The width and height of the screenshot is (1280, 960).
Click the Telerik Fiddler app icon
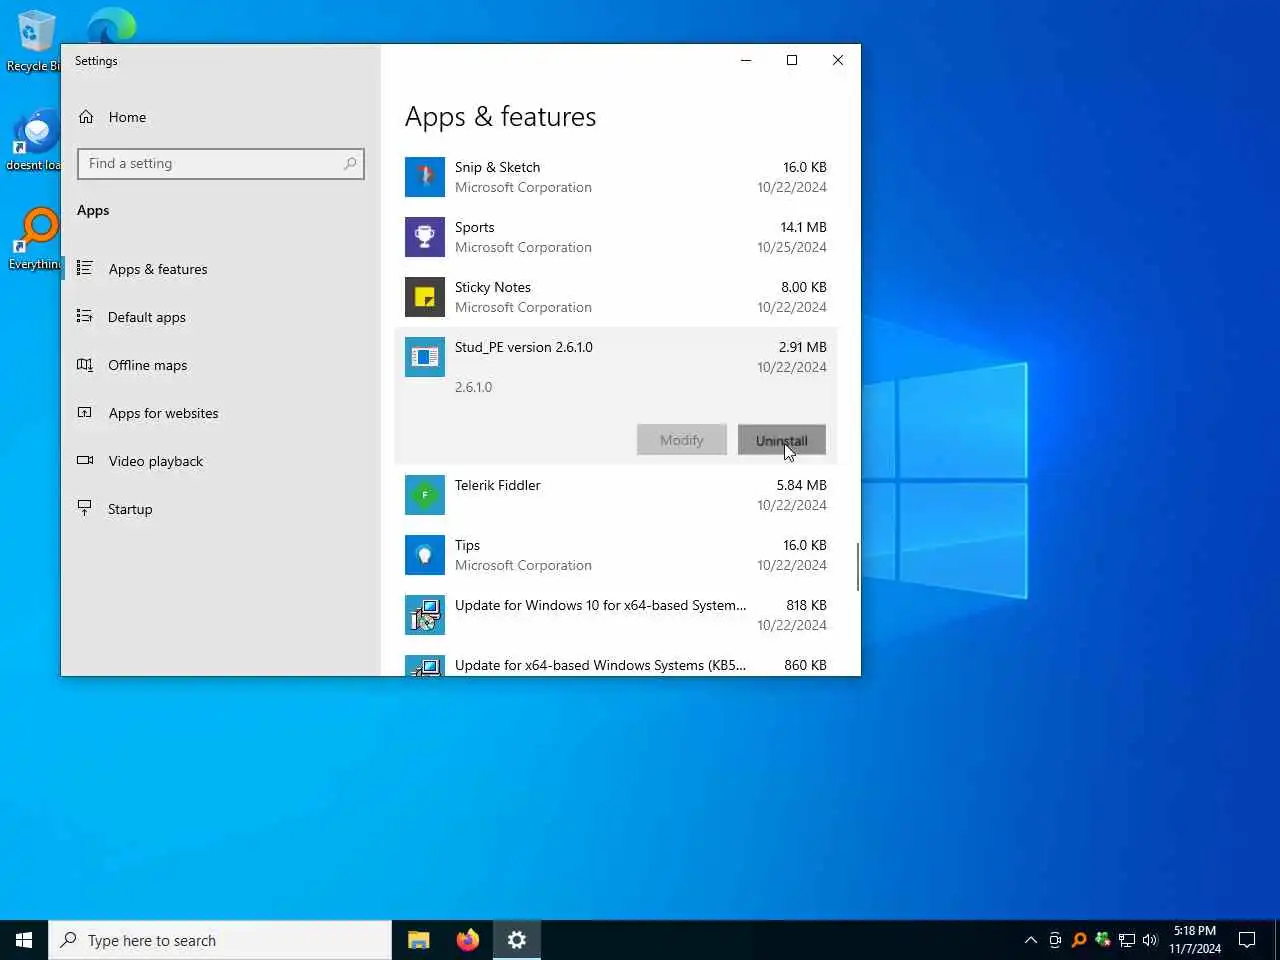(425, 495)
